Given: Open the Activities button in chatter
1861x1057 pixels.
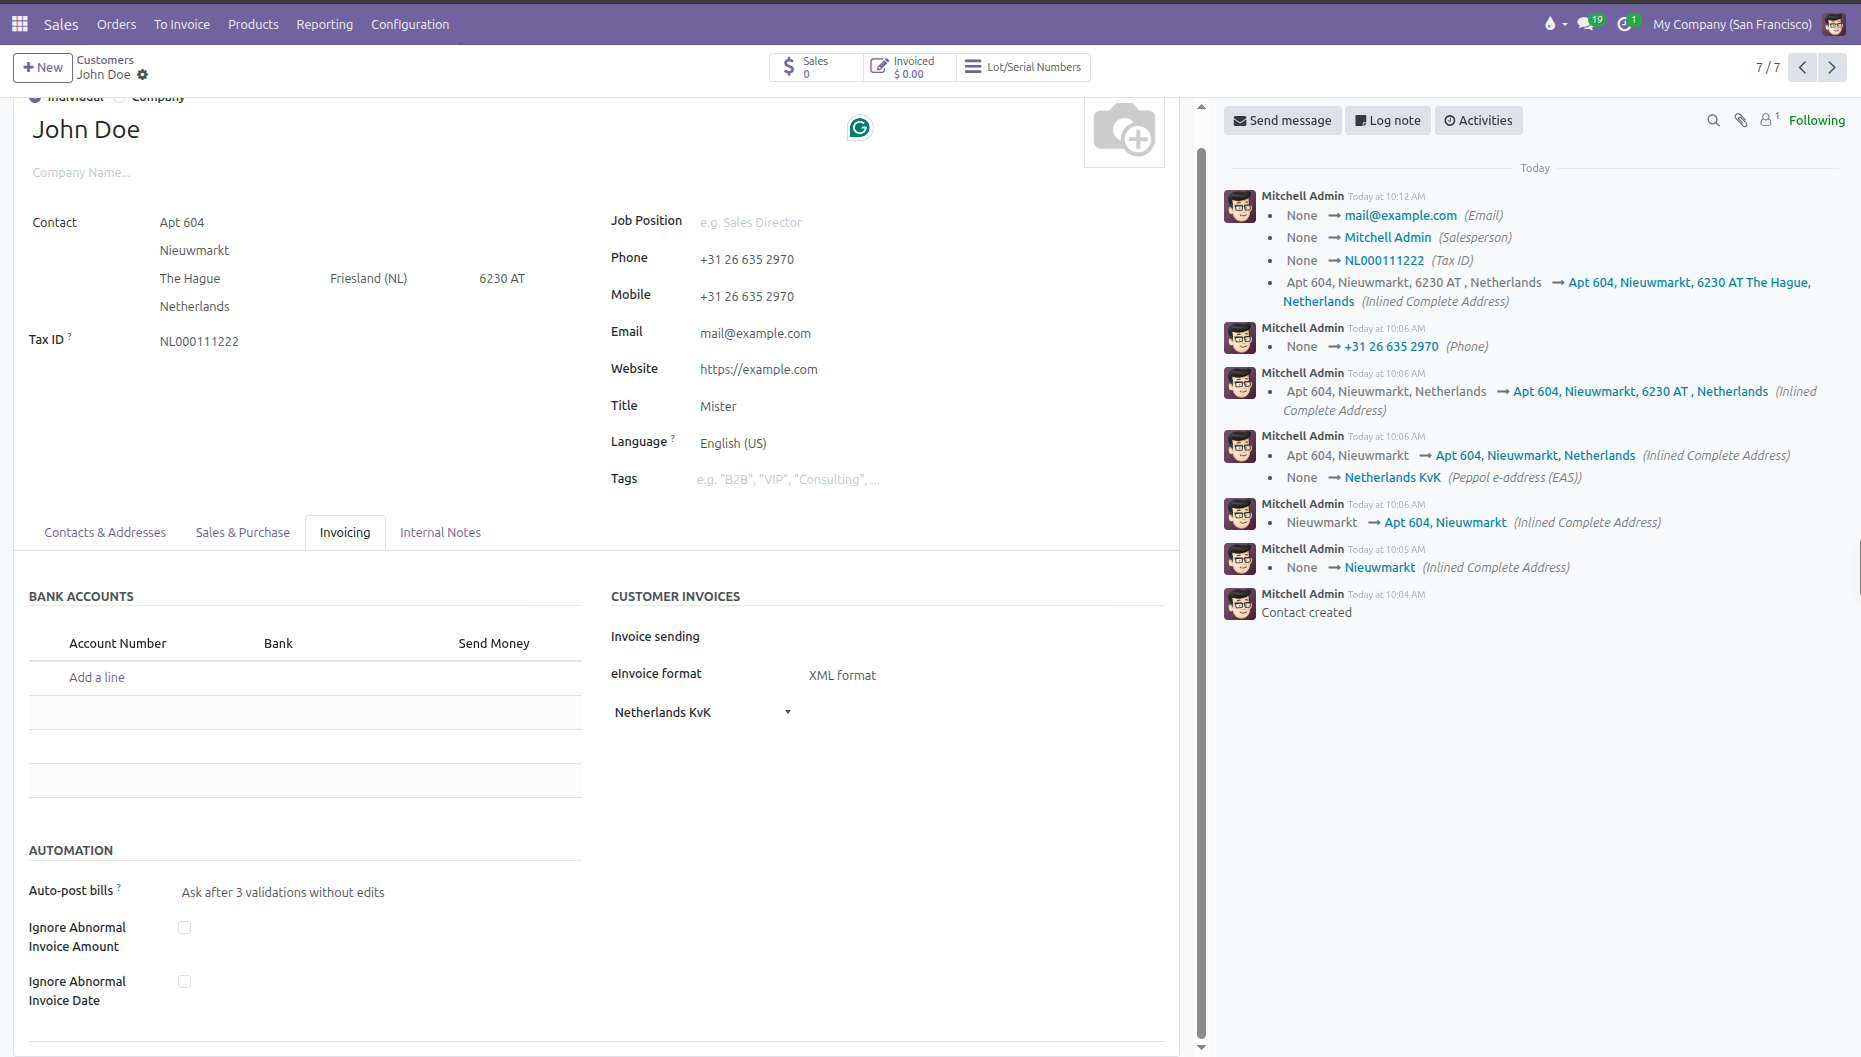Looking at the screenshot, I should coord(1478,120).
